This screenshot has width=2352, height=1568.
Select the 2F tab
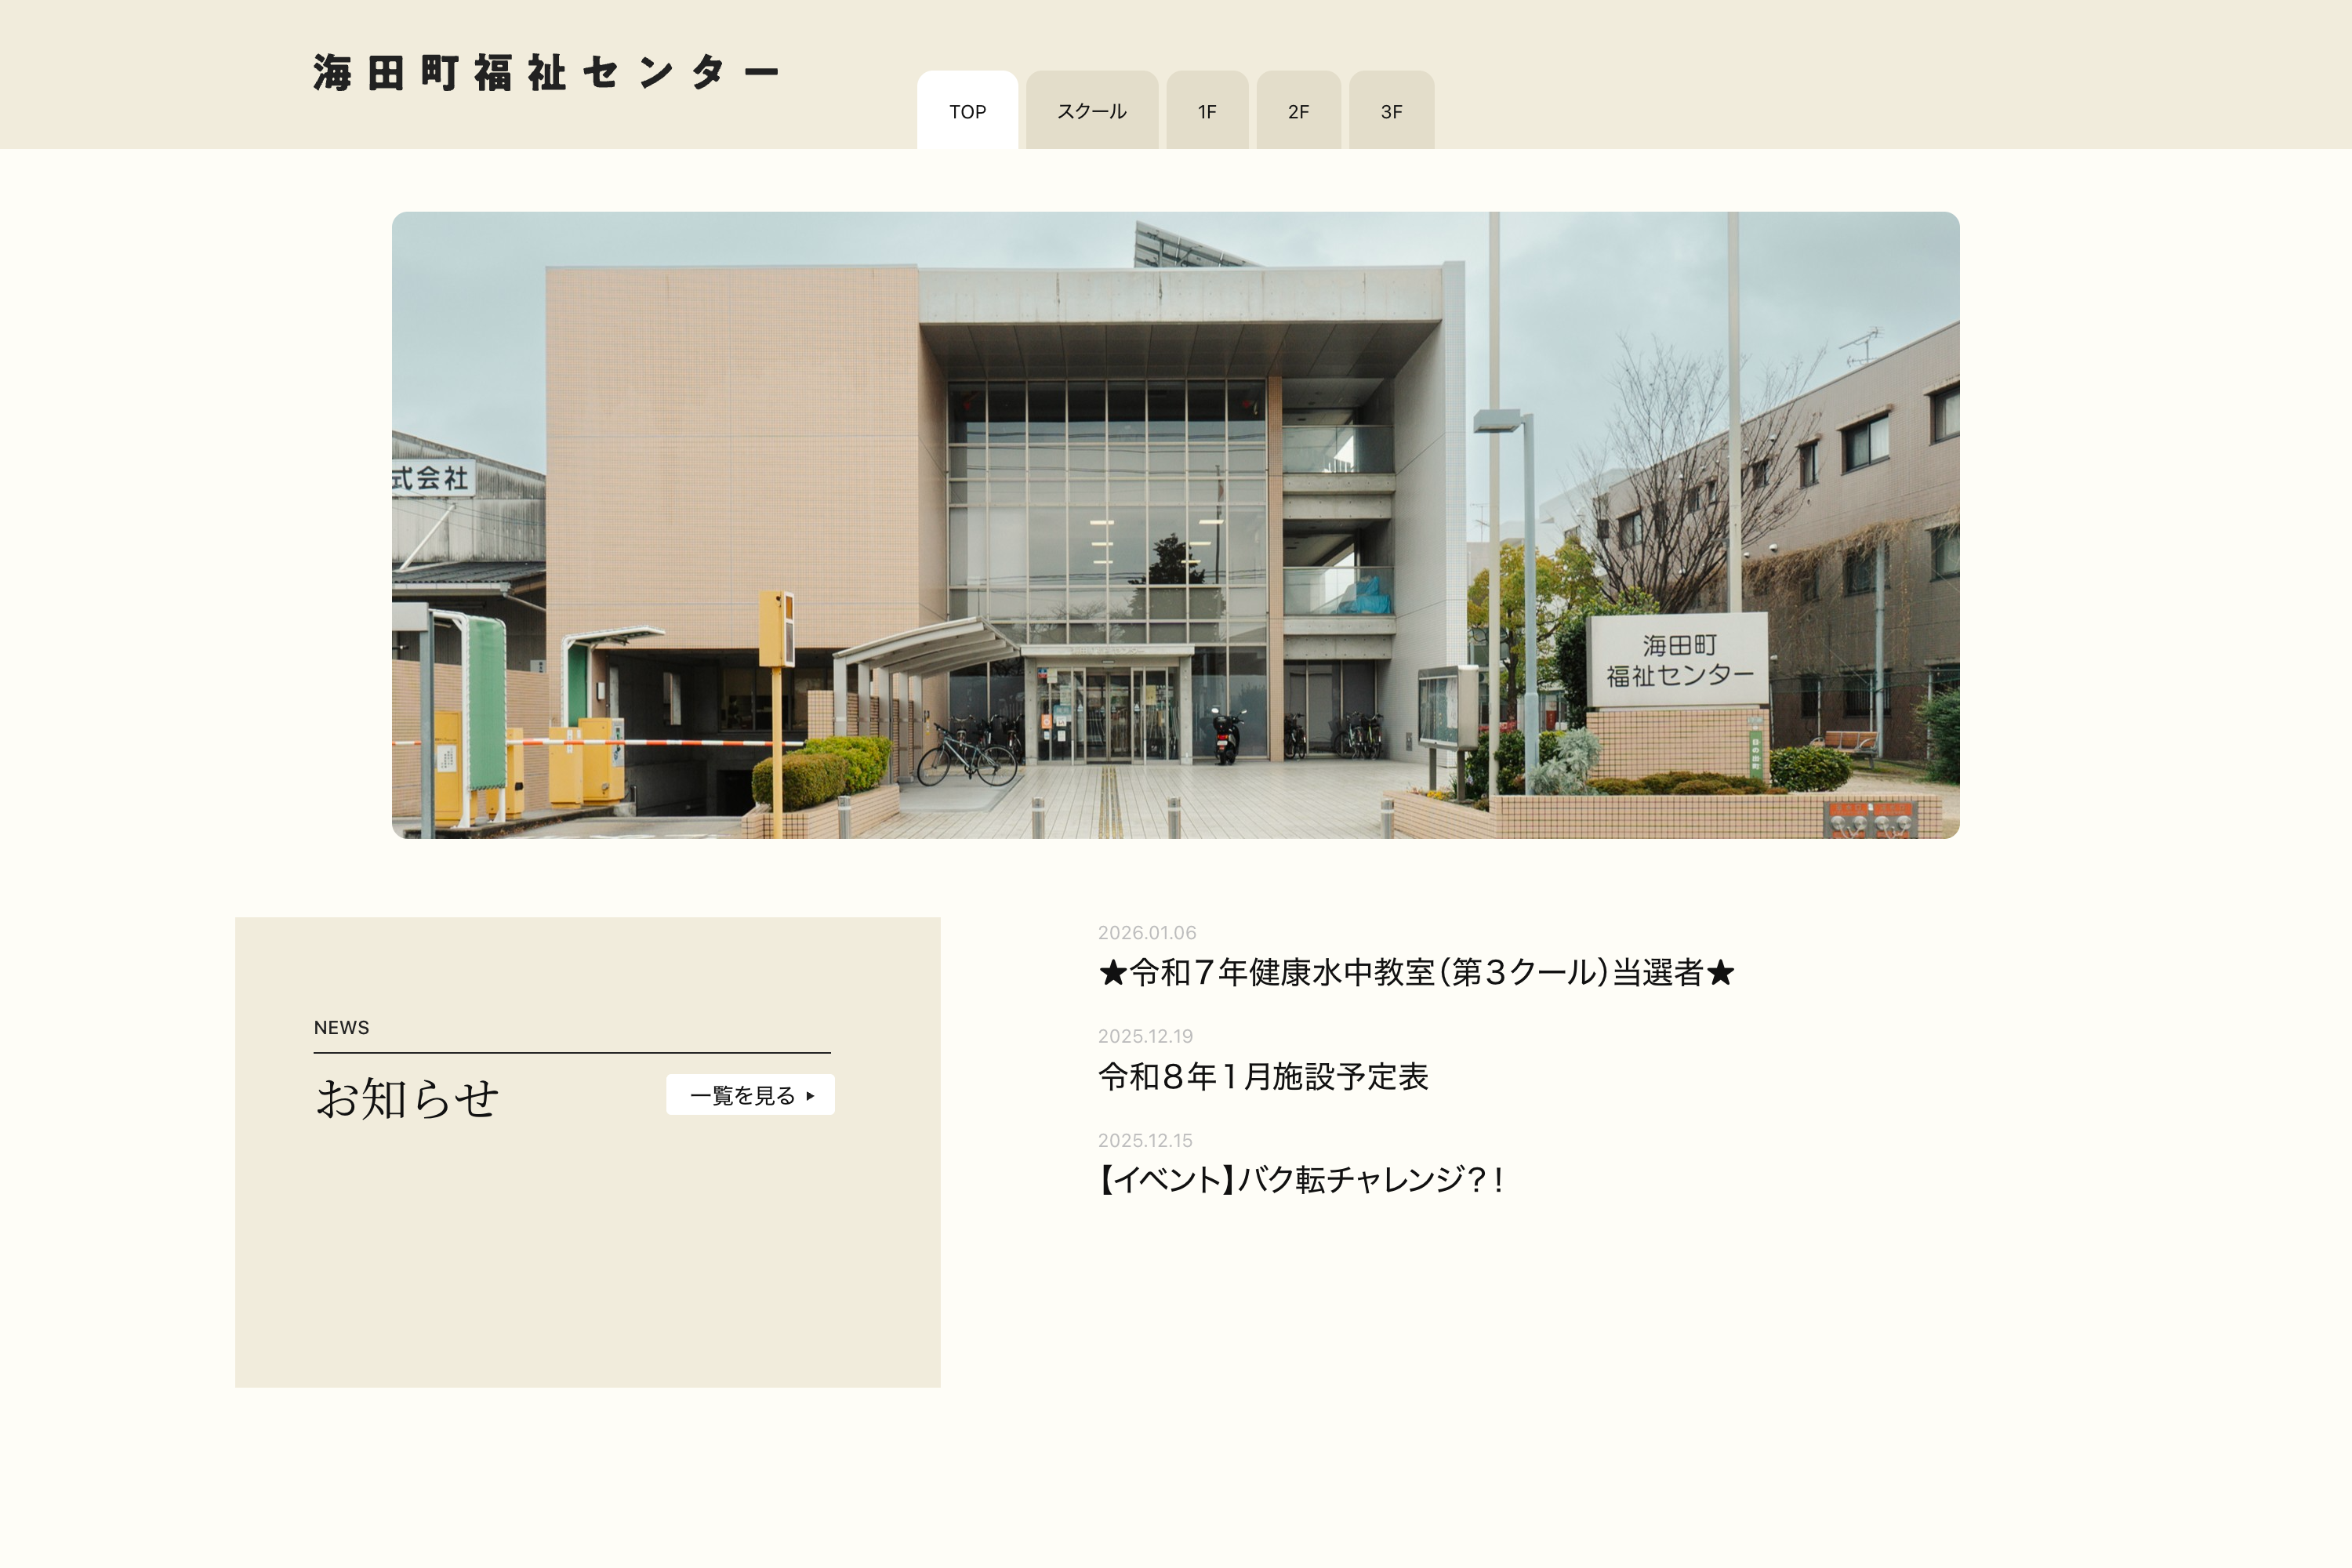(x=1298, y=111)
